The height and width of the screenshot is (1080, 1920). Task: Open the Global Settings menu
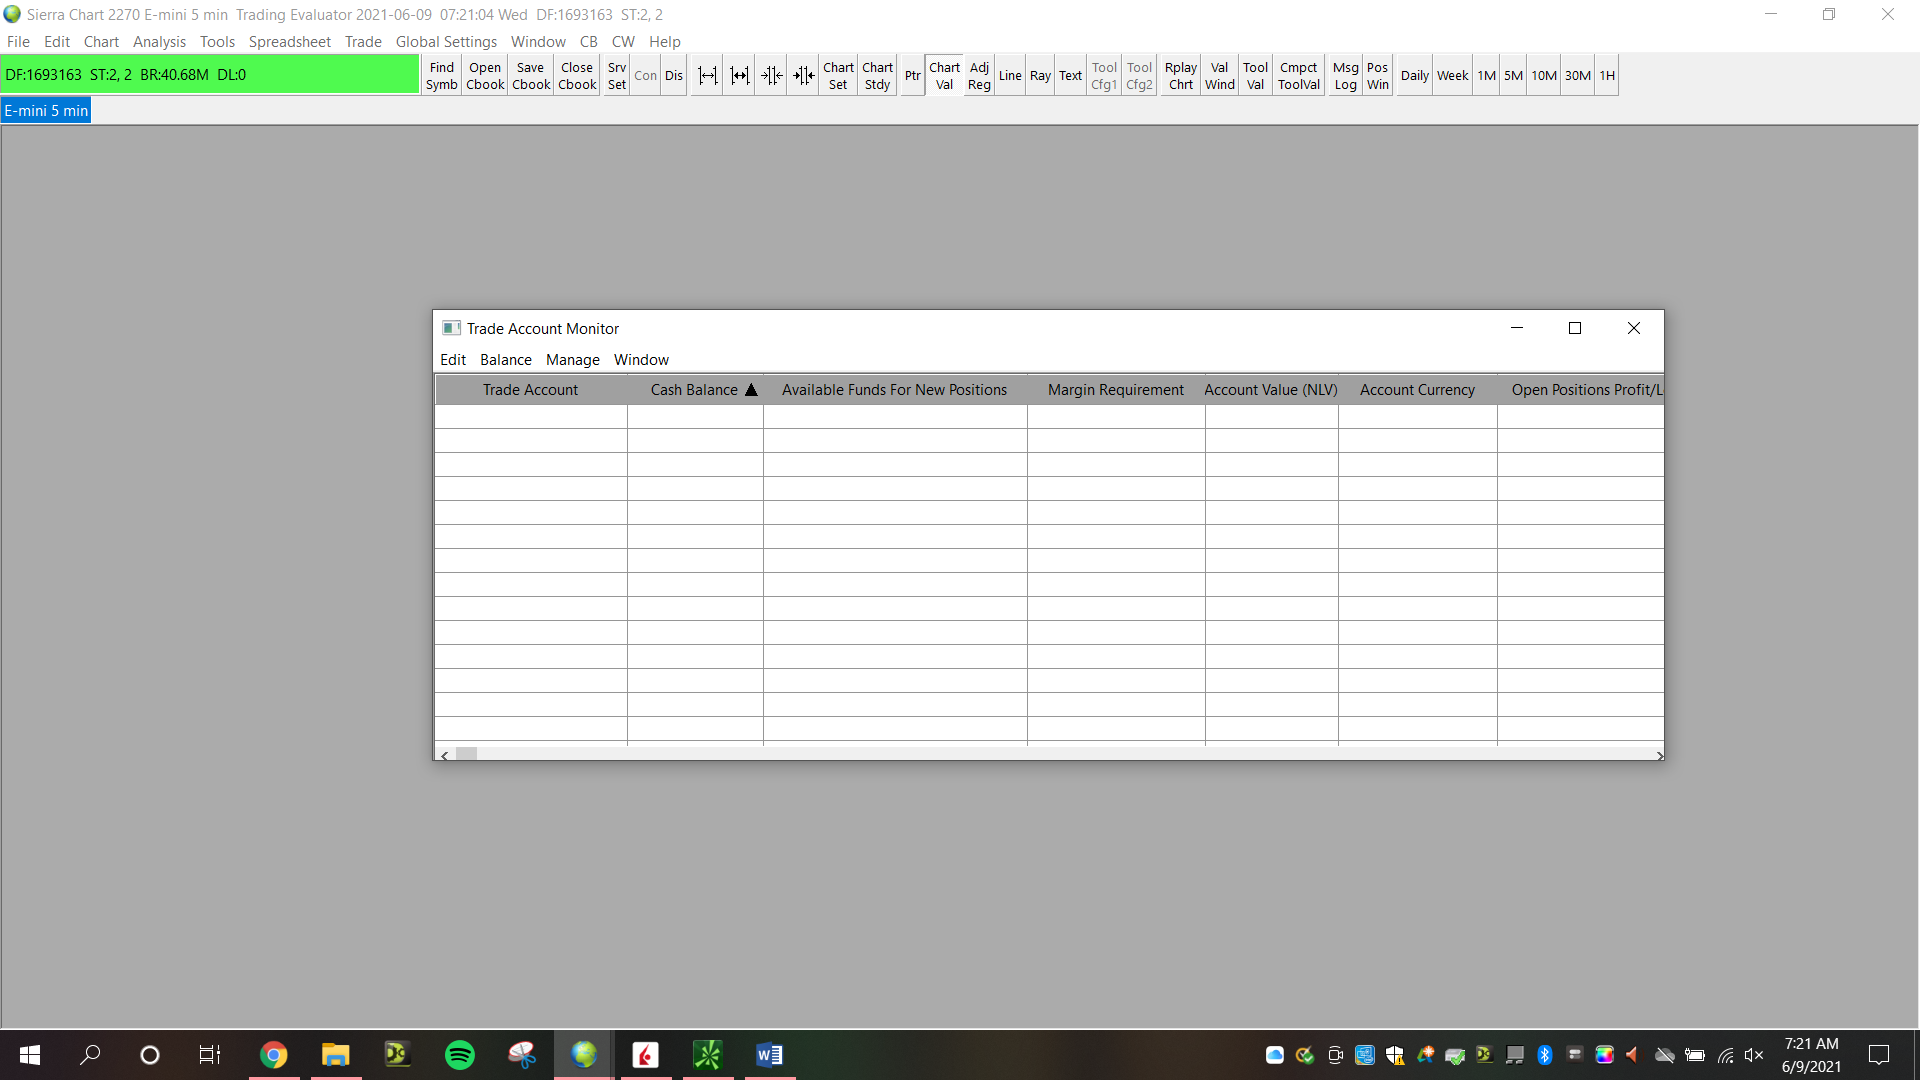tap(446, 42)
